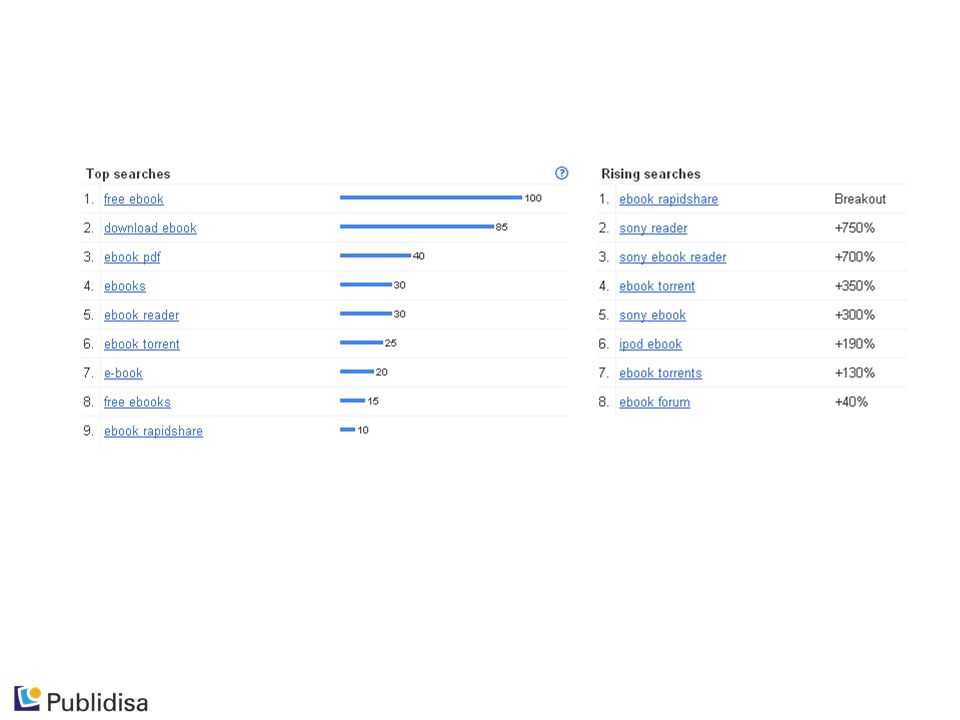Image resolution: width=960 pixels, height=720 pixels.
Task: Select the "sony ebook reader" link
Action: (x=673, y=257)
